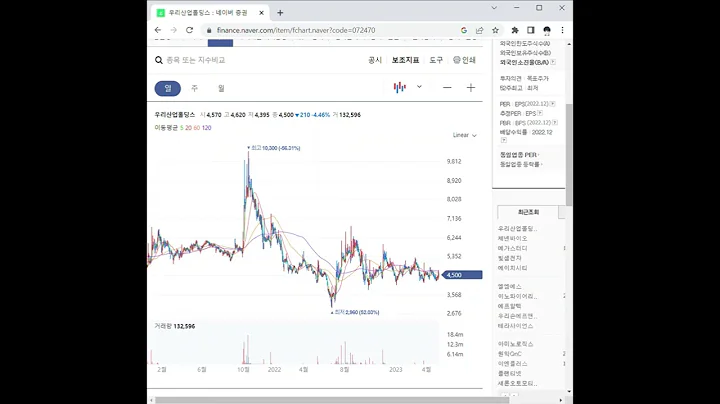Click the 최저 2,960 low marker
This screenshot has height=404, width=720.
[355, 312]
